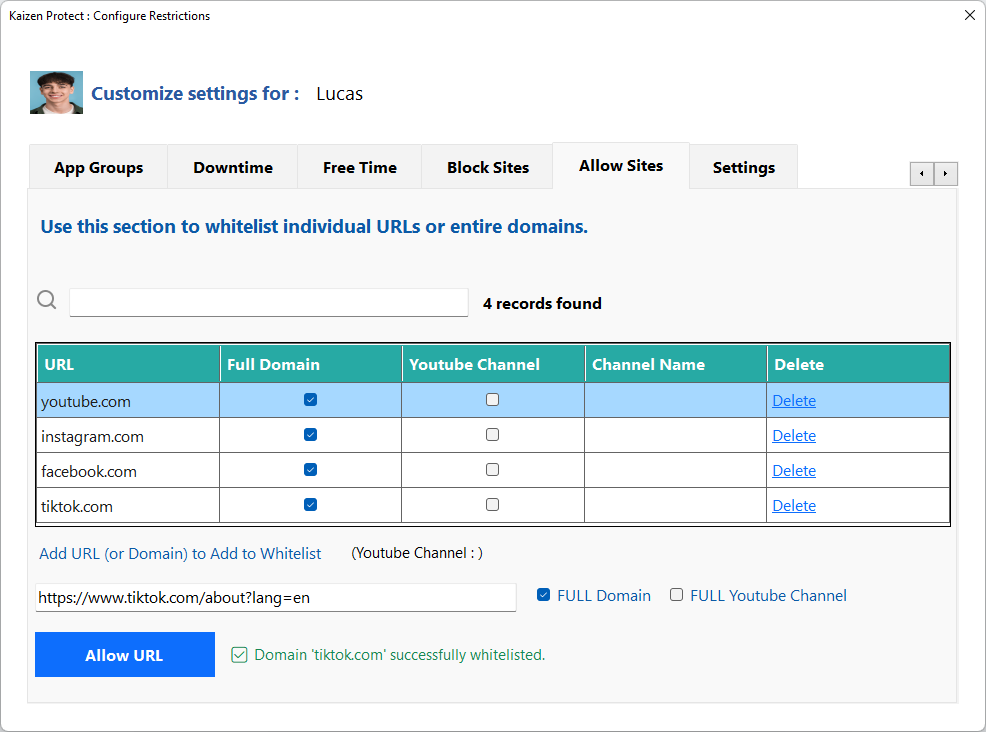Delete the youtube.com whitelist entry
Screen dimensions: 986x732
(x=794, y=401)
